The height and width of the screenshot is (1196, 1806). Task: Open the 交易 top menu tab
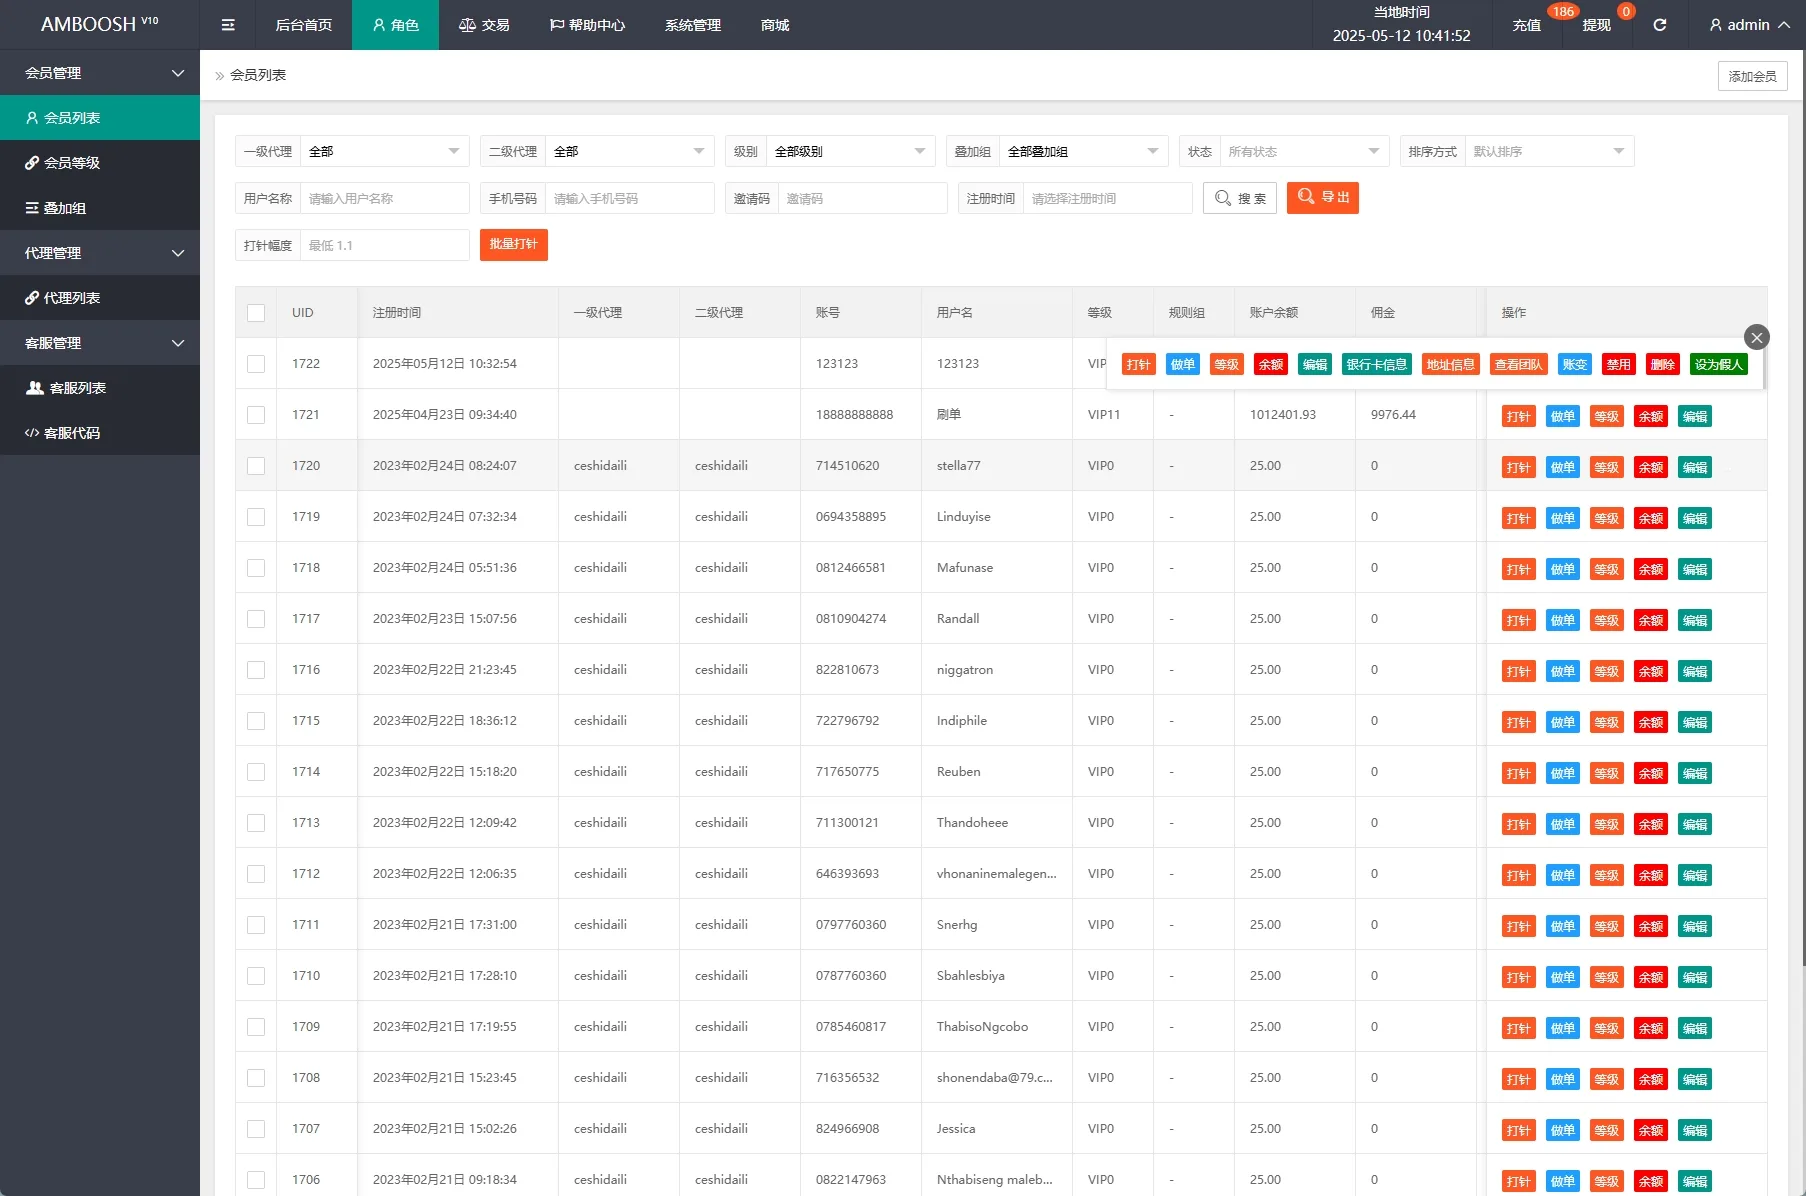(484, 25)
